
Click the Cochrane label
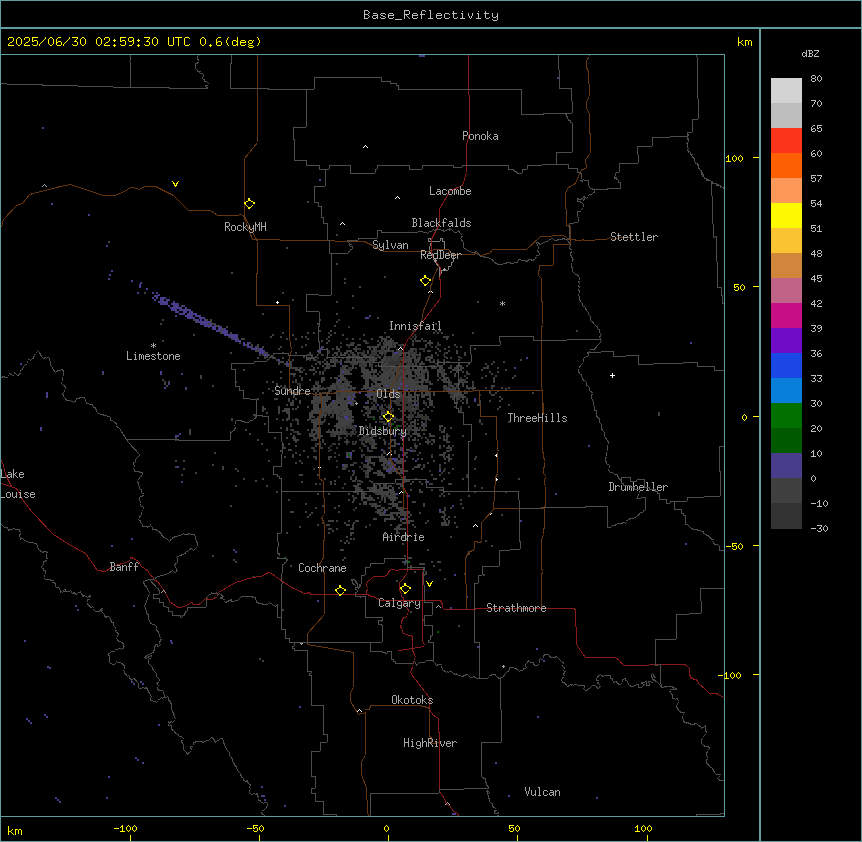322,568
